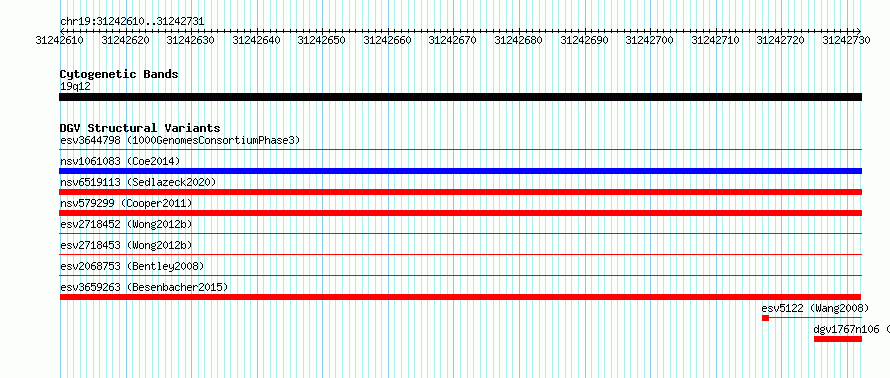
Task: Open the Cytogenetic Bands track title
Action: (x=119, y=74)
